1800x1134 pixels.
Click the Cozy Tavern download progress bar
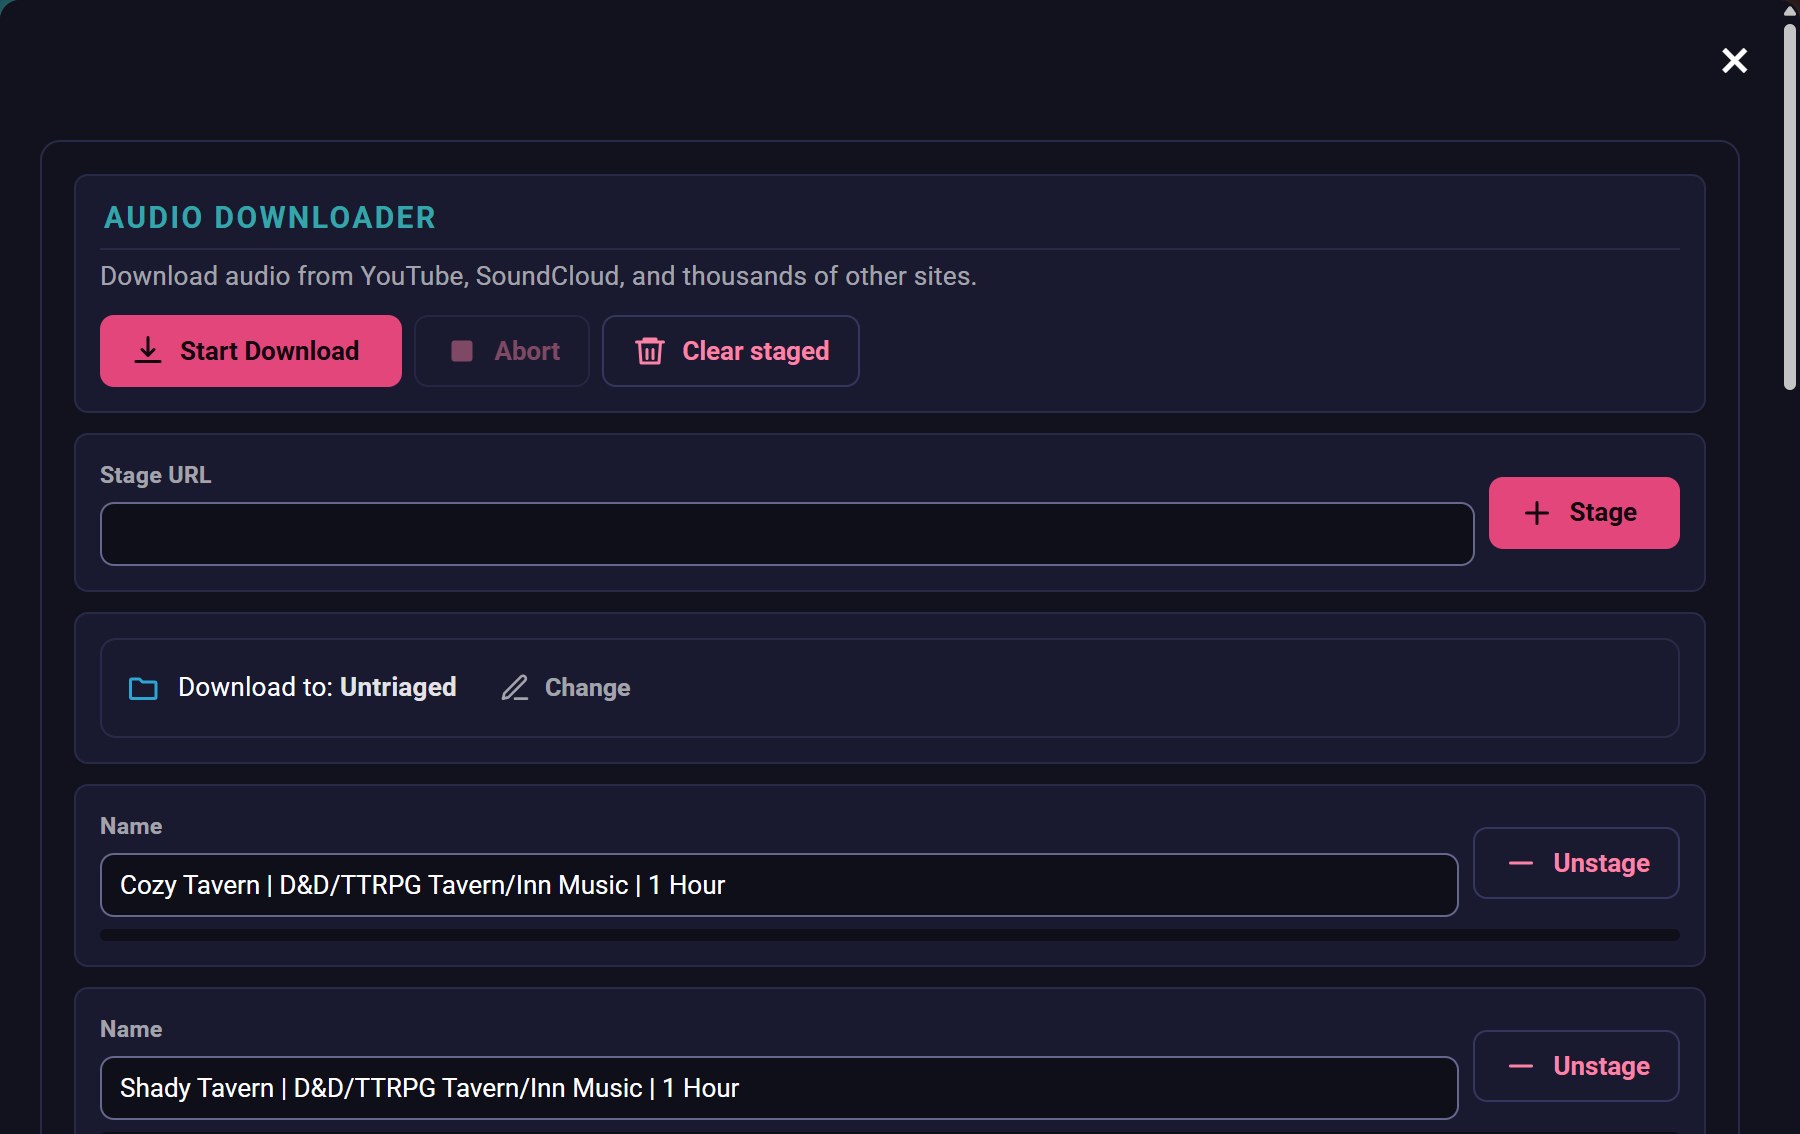tap(890, 935)
